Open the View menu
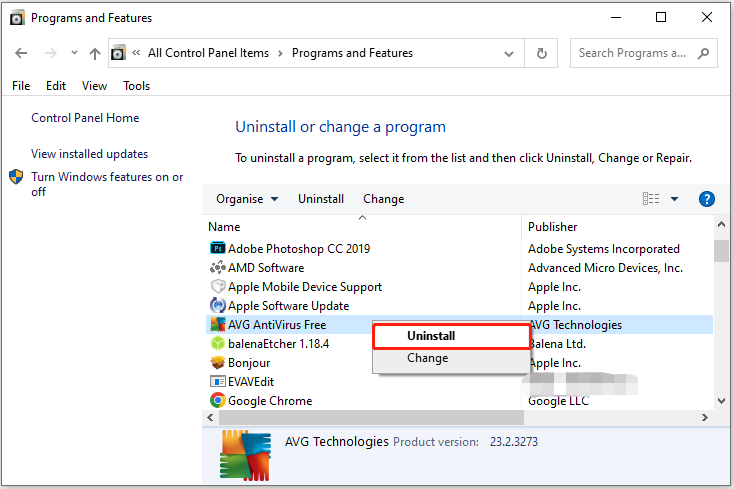The image size is (734, 489). 94,86
